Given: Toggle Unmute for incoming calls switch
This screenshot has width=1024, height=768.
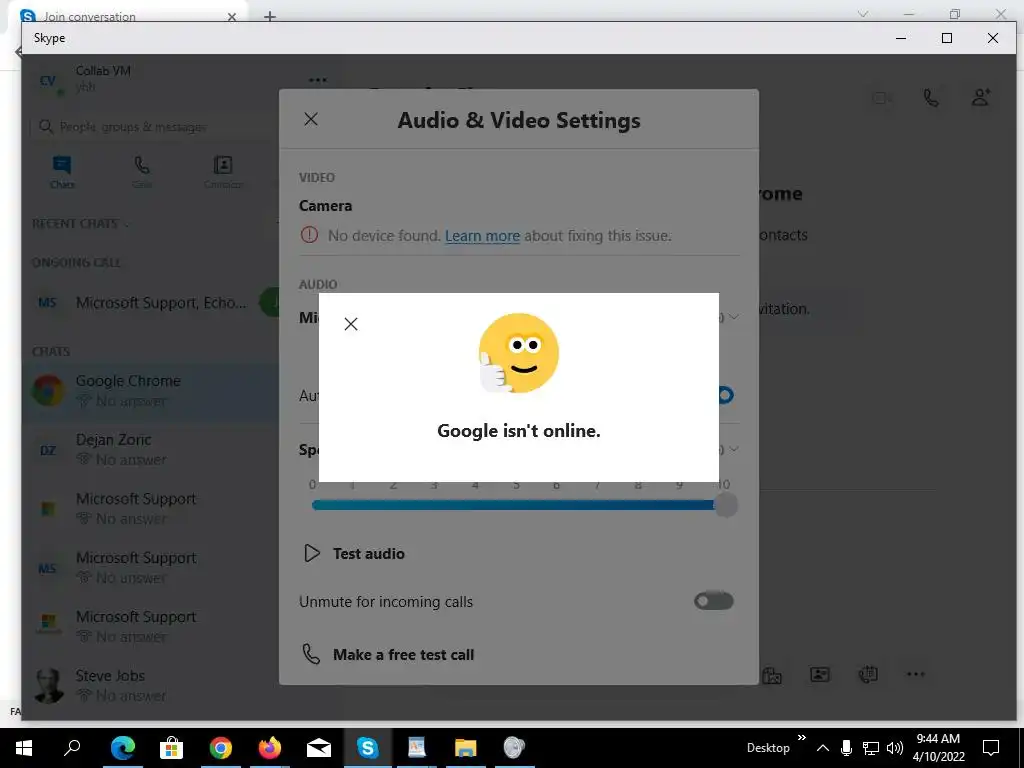Looking at the screenshot, I should [x=714, y=601].
